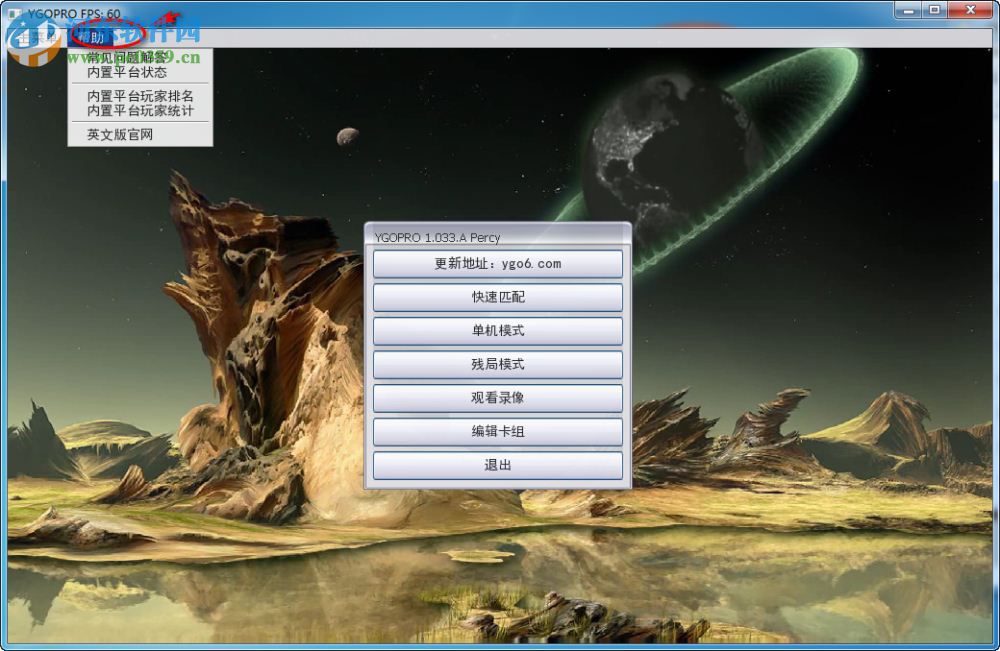1000x651 pixels.
Task: Click the 退出 (Exit) button
Action: point(497,465)
